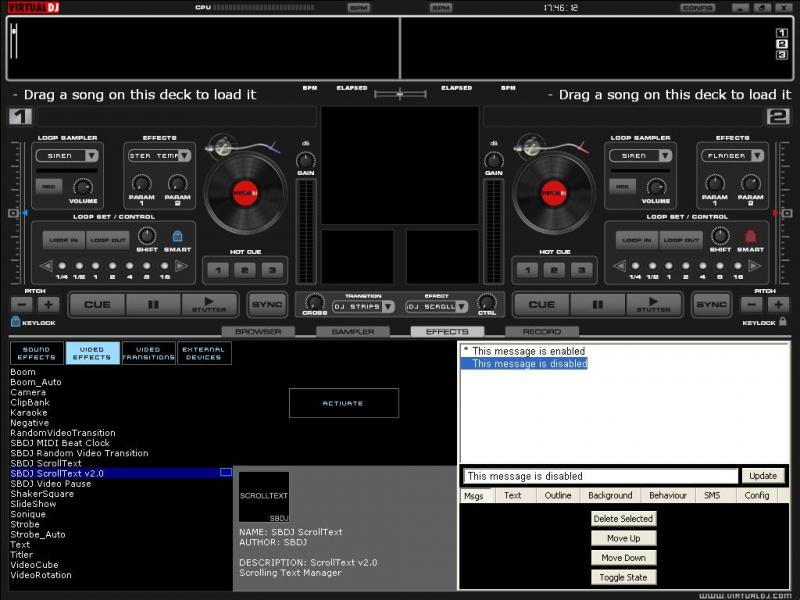Toggle the blue SMART lock on deck 1

(177, 236)
